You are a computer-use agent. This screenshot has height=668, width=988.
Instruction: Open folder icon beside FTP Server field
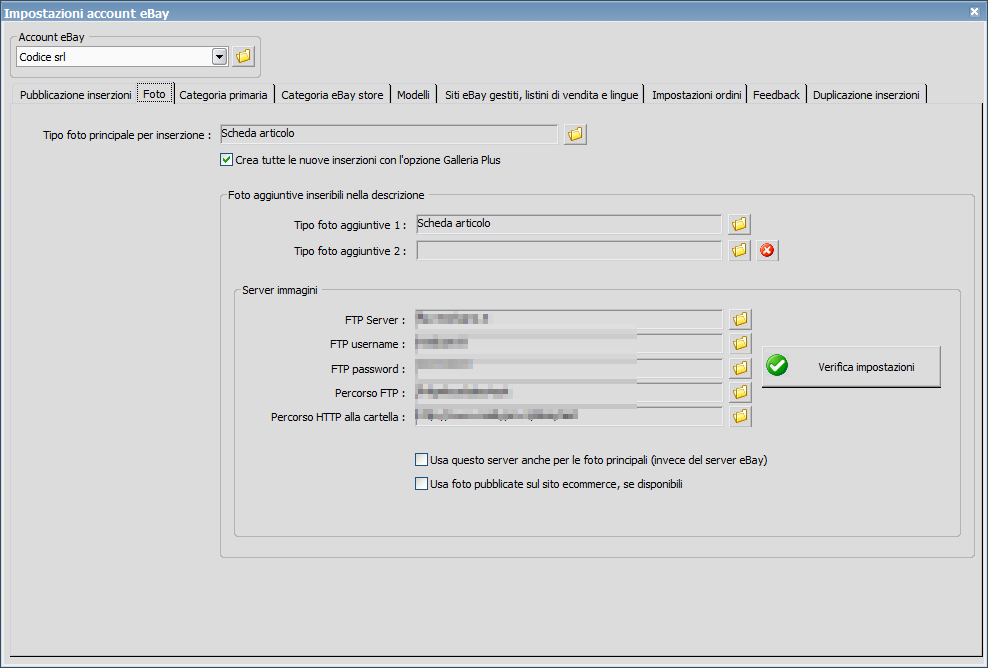point(740,320)
